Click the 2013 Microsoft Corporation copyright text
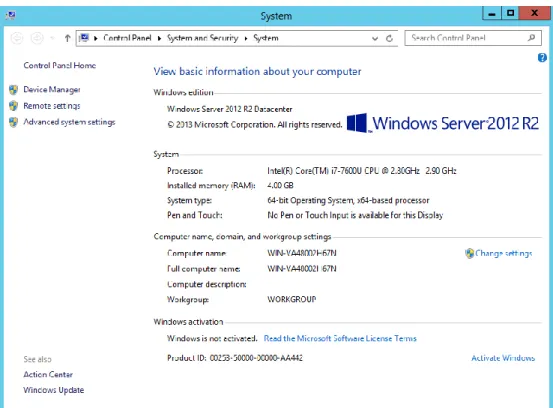 [255, 124]
